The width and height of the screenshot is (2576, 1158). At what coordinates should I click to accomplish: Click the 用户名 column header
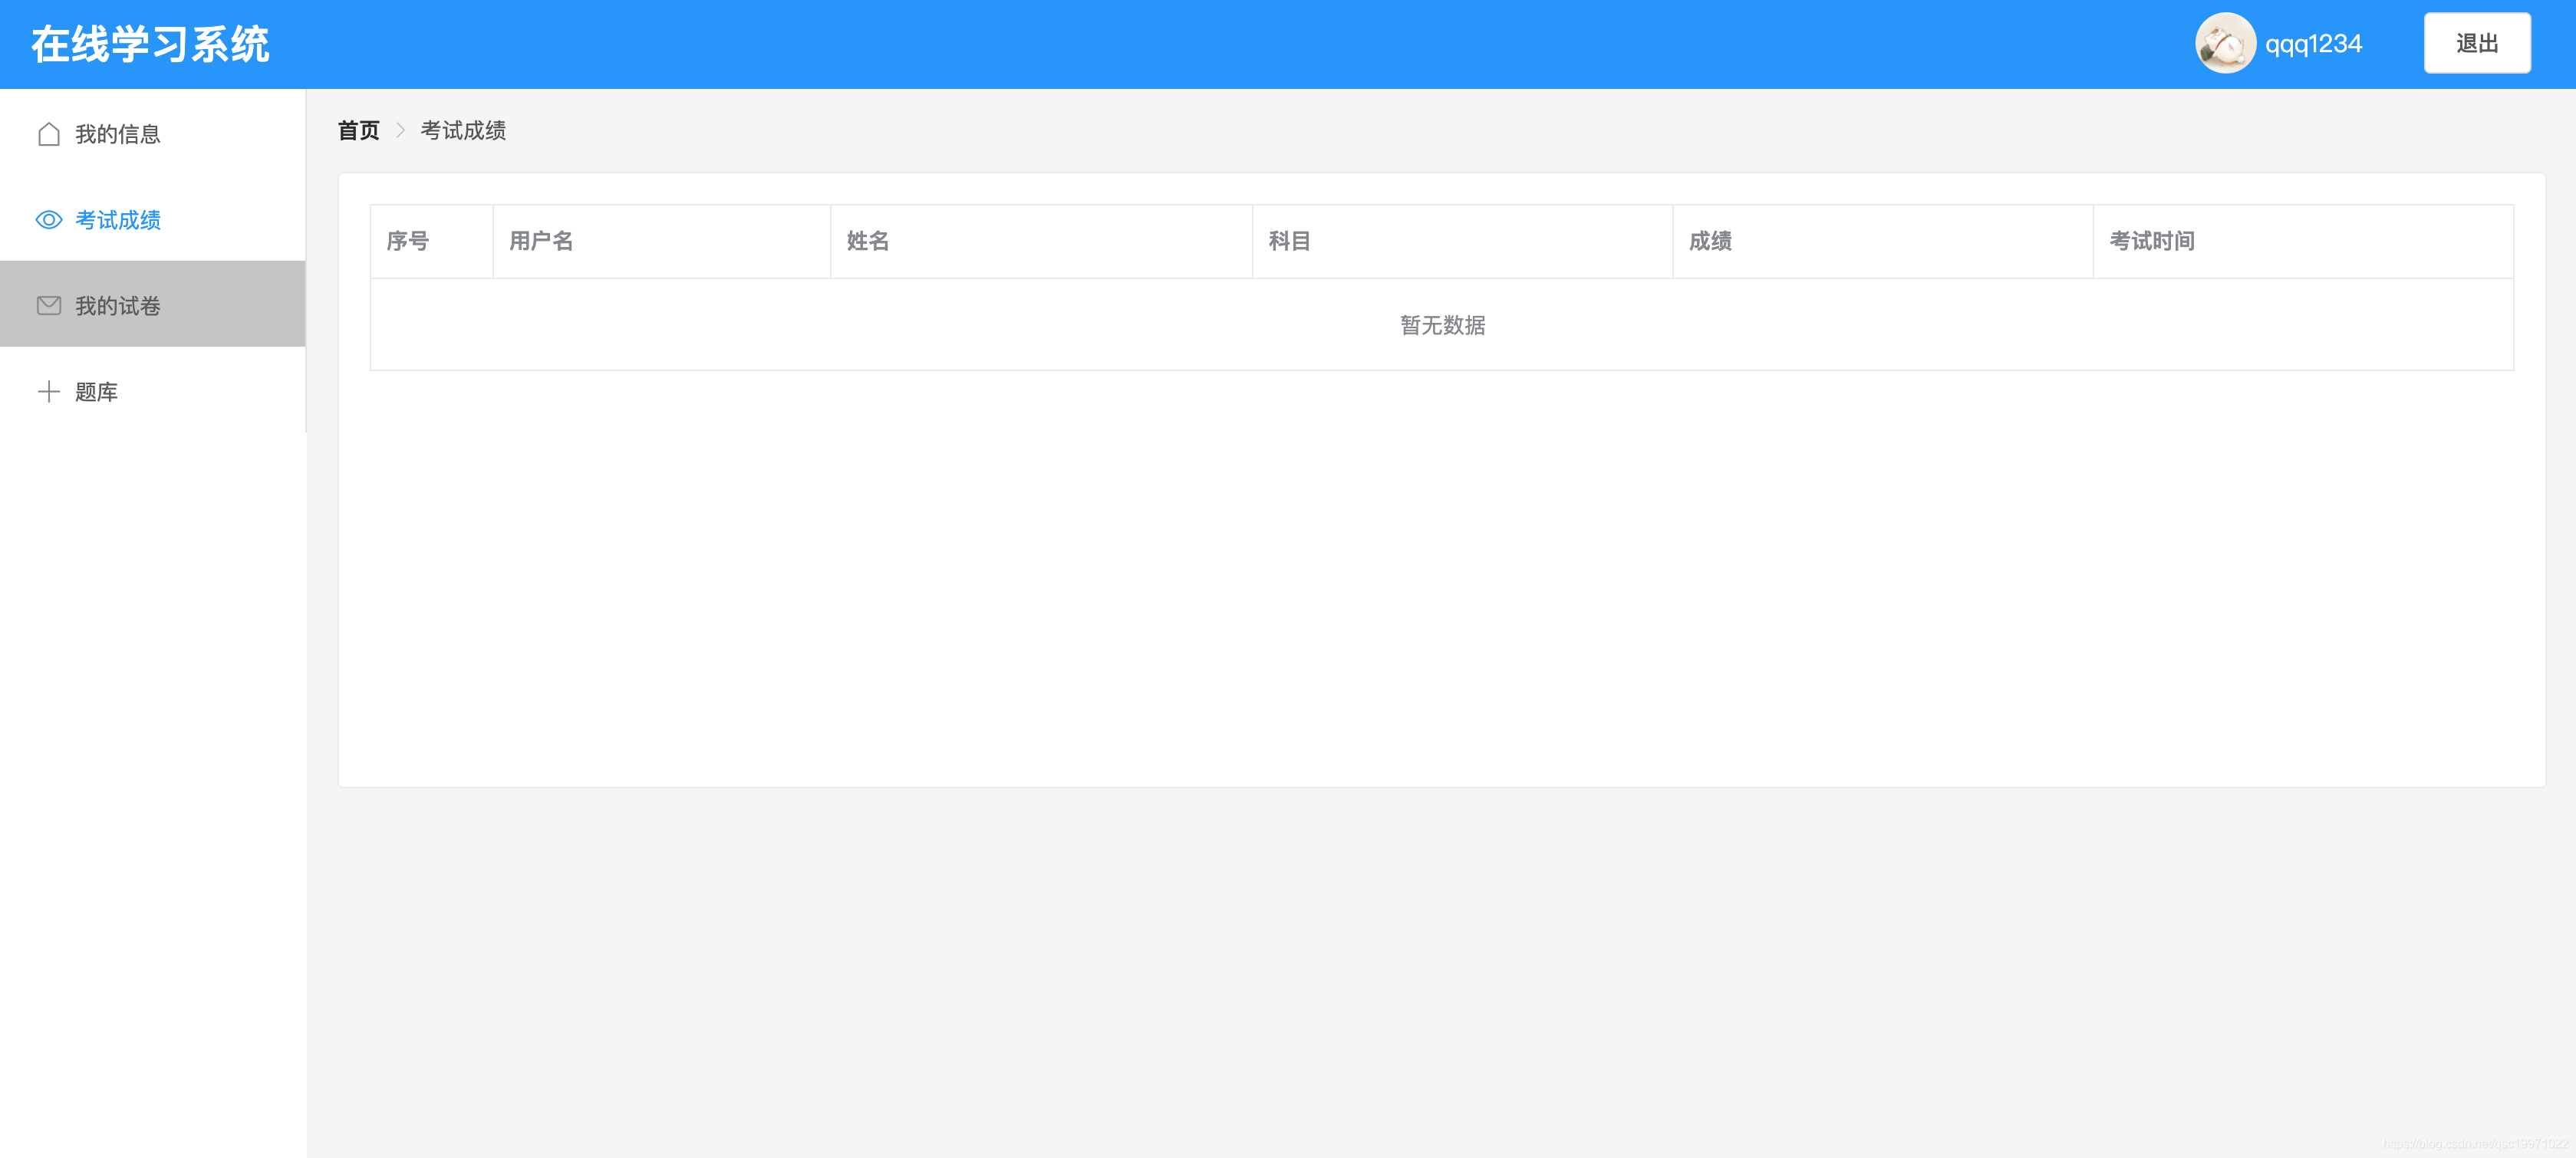541,241
